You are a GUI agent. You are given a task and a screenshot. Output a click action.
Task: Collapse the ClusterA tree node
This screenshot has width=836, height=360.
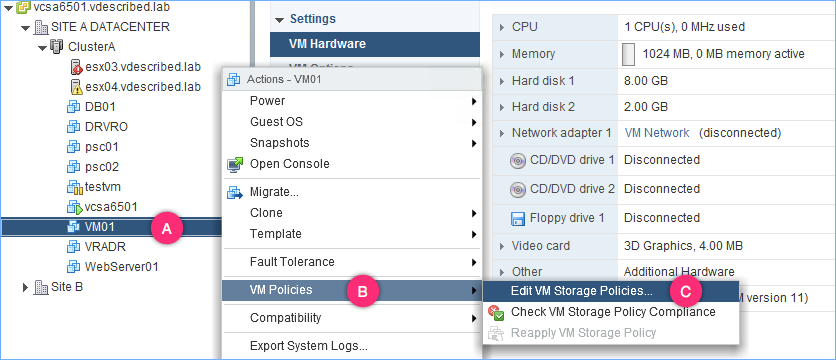tap(43, 47)
